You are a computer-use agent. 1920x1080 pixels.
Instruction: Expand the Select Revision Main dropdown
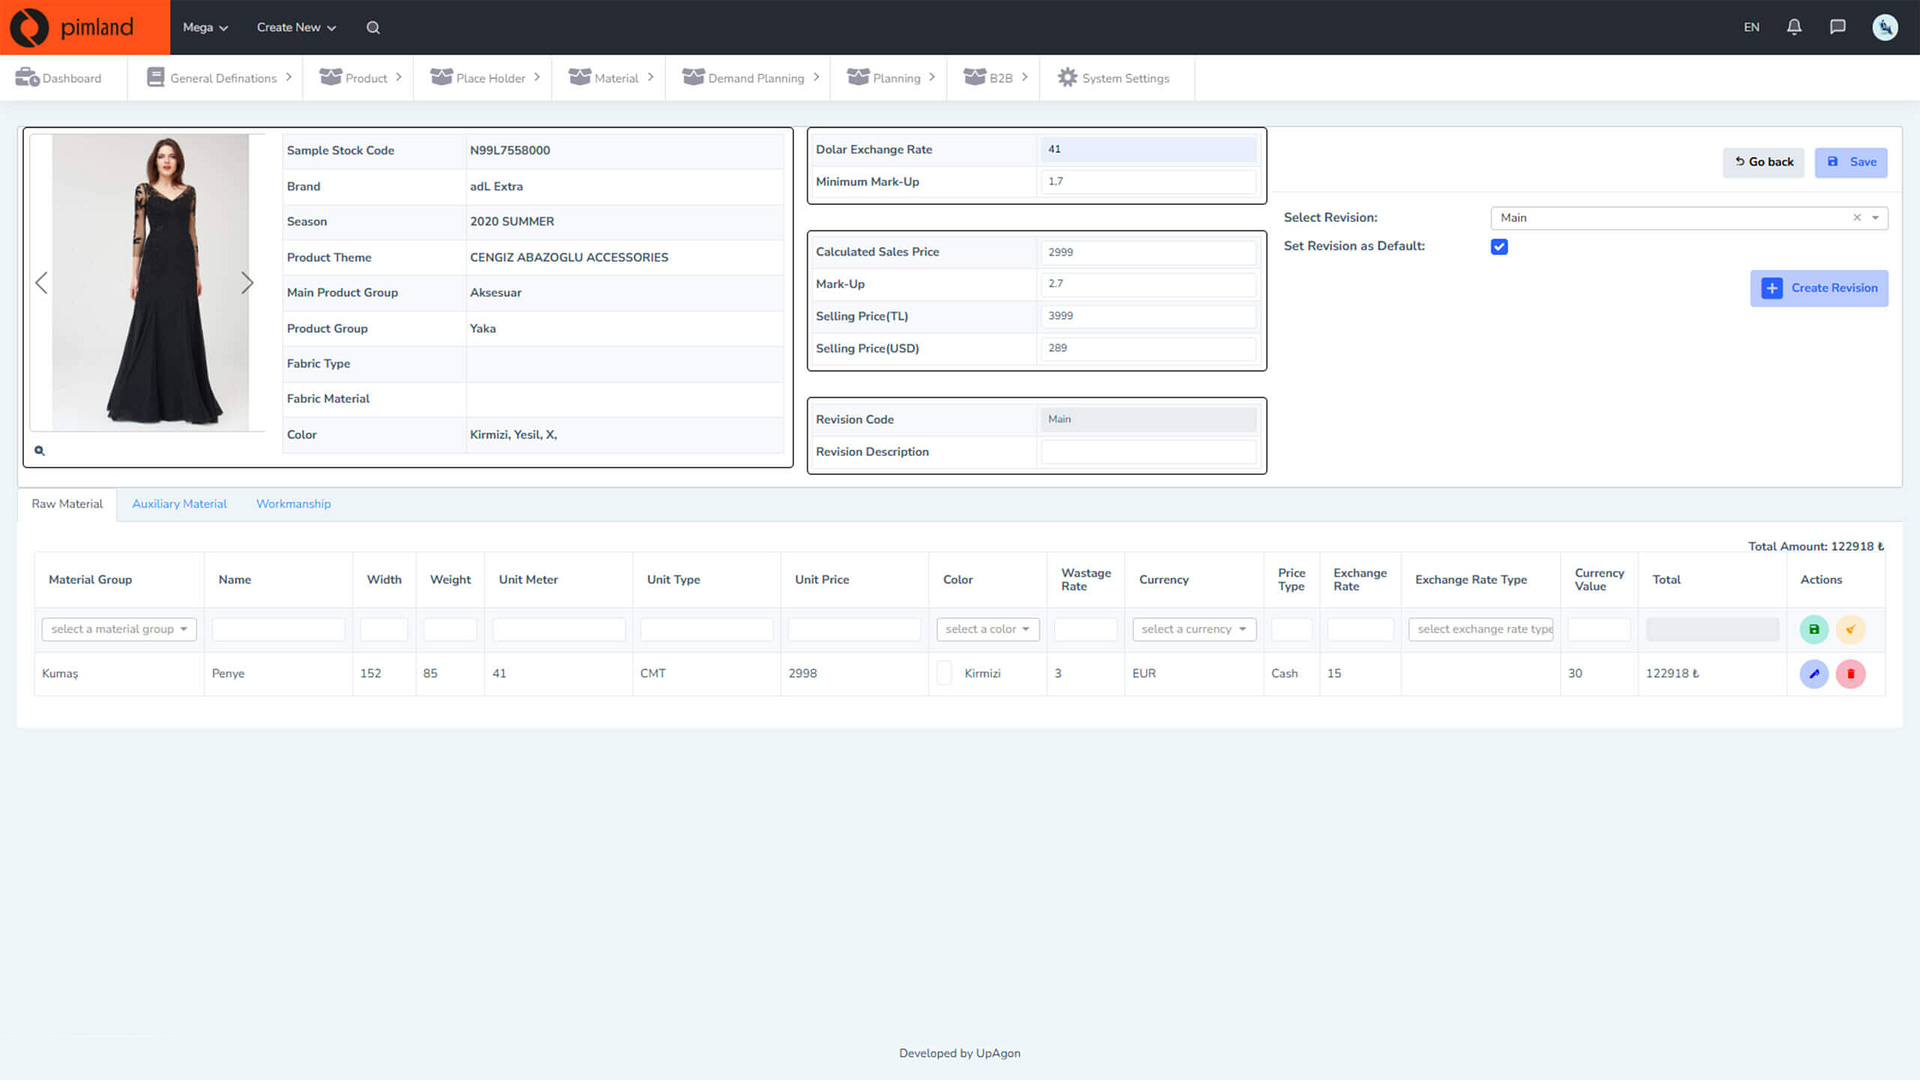tap(1875, 218)
